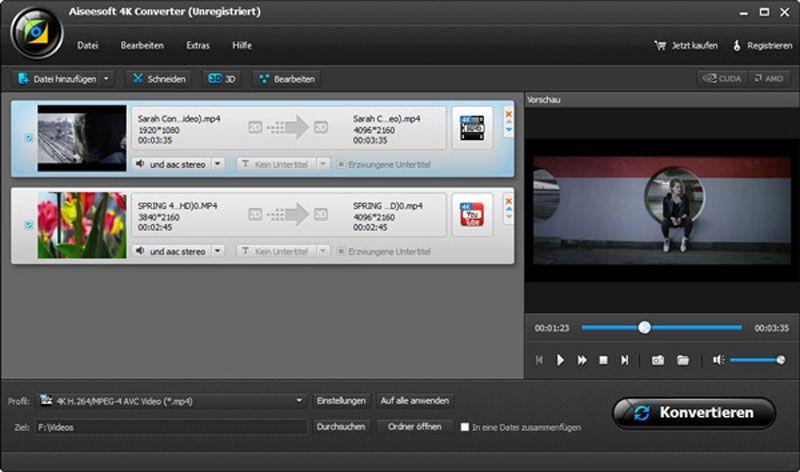Open the 4K YouTube output format icon for SPRING
800x472 pixels.
click(x=472, y=215)
